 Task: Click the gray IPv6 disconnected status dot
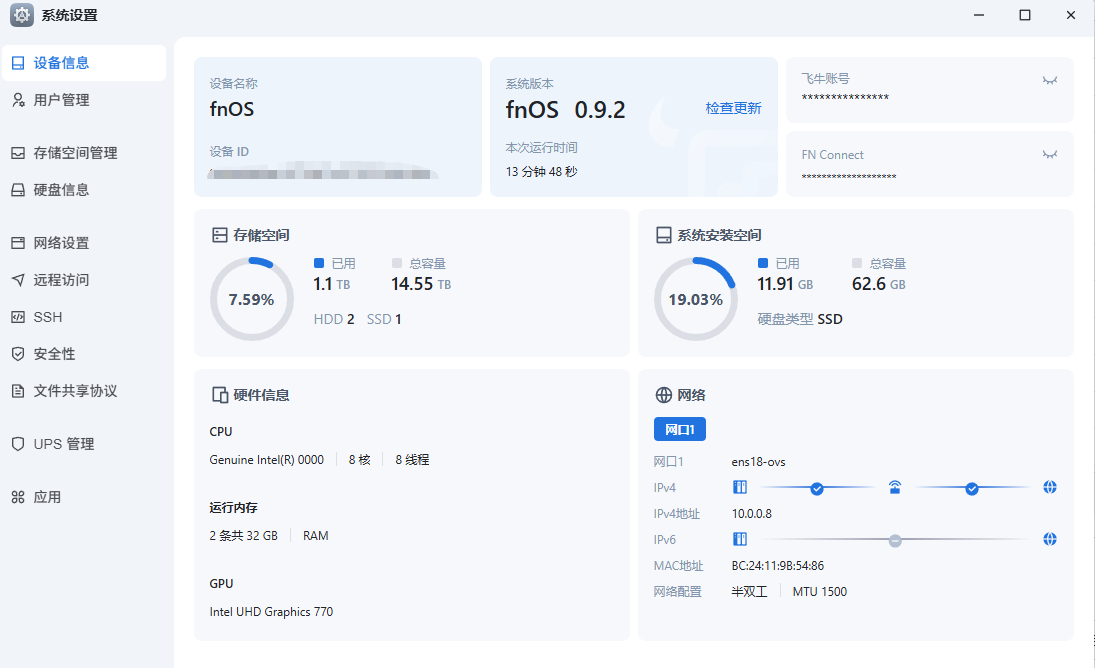(x=895, y=540)
